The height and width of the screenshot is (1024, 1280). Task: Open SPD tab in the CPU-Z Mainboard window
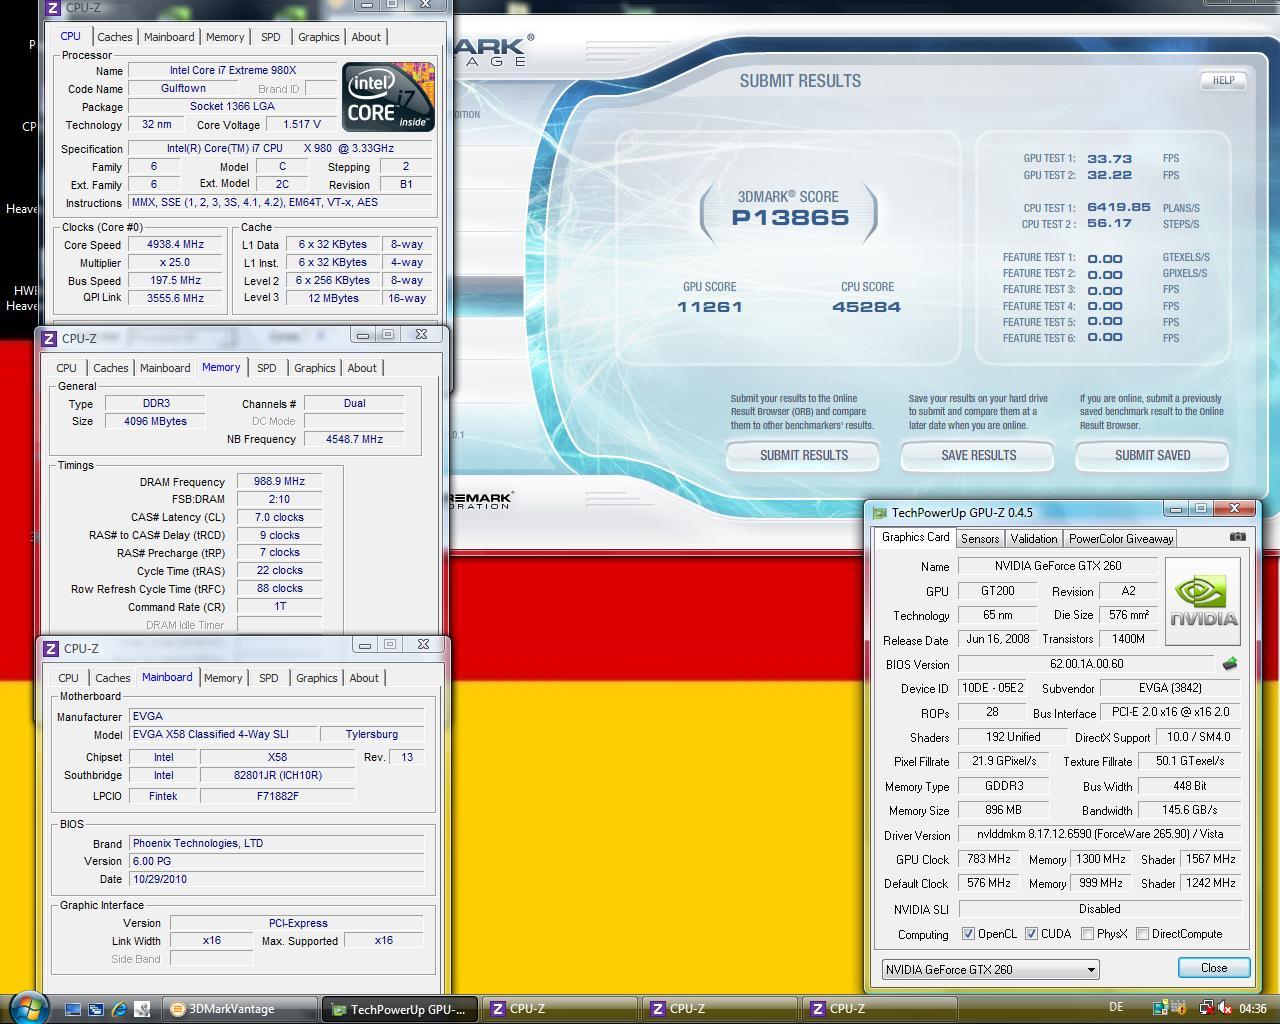click(268, 678)
